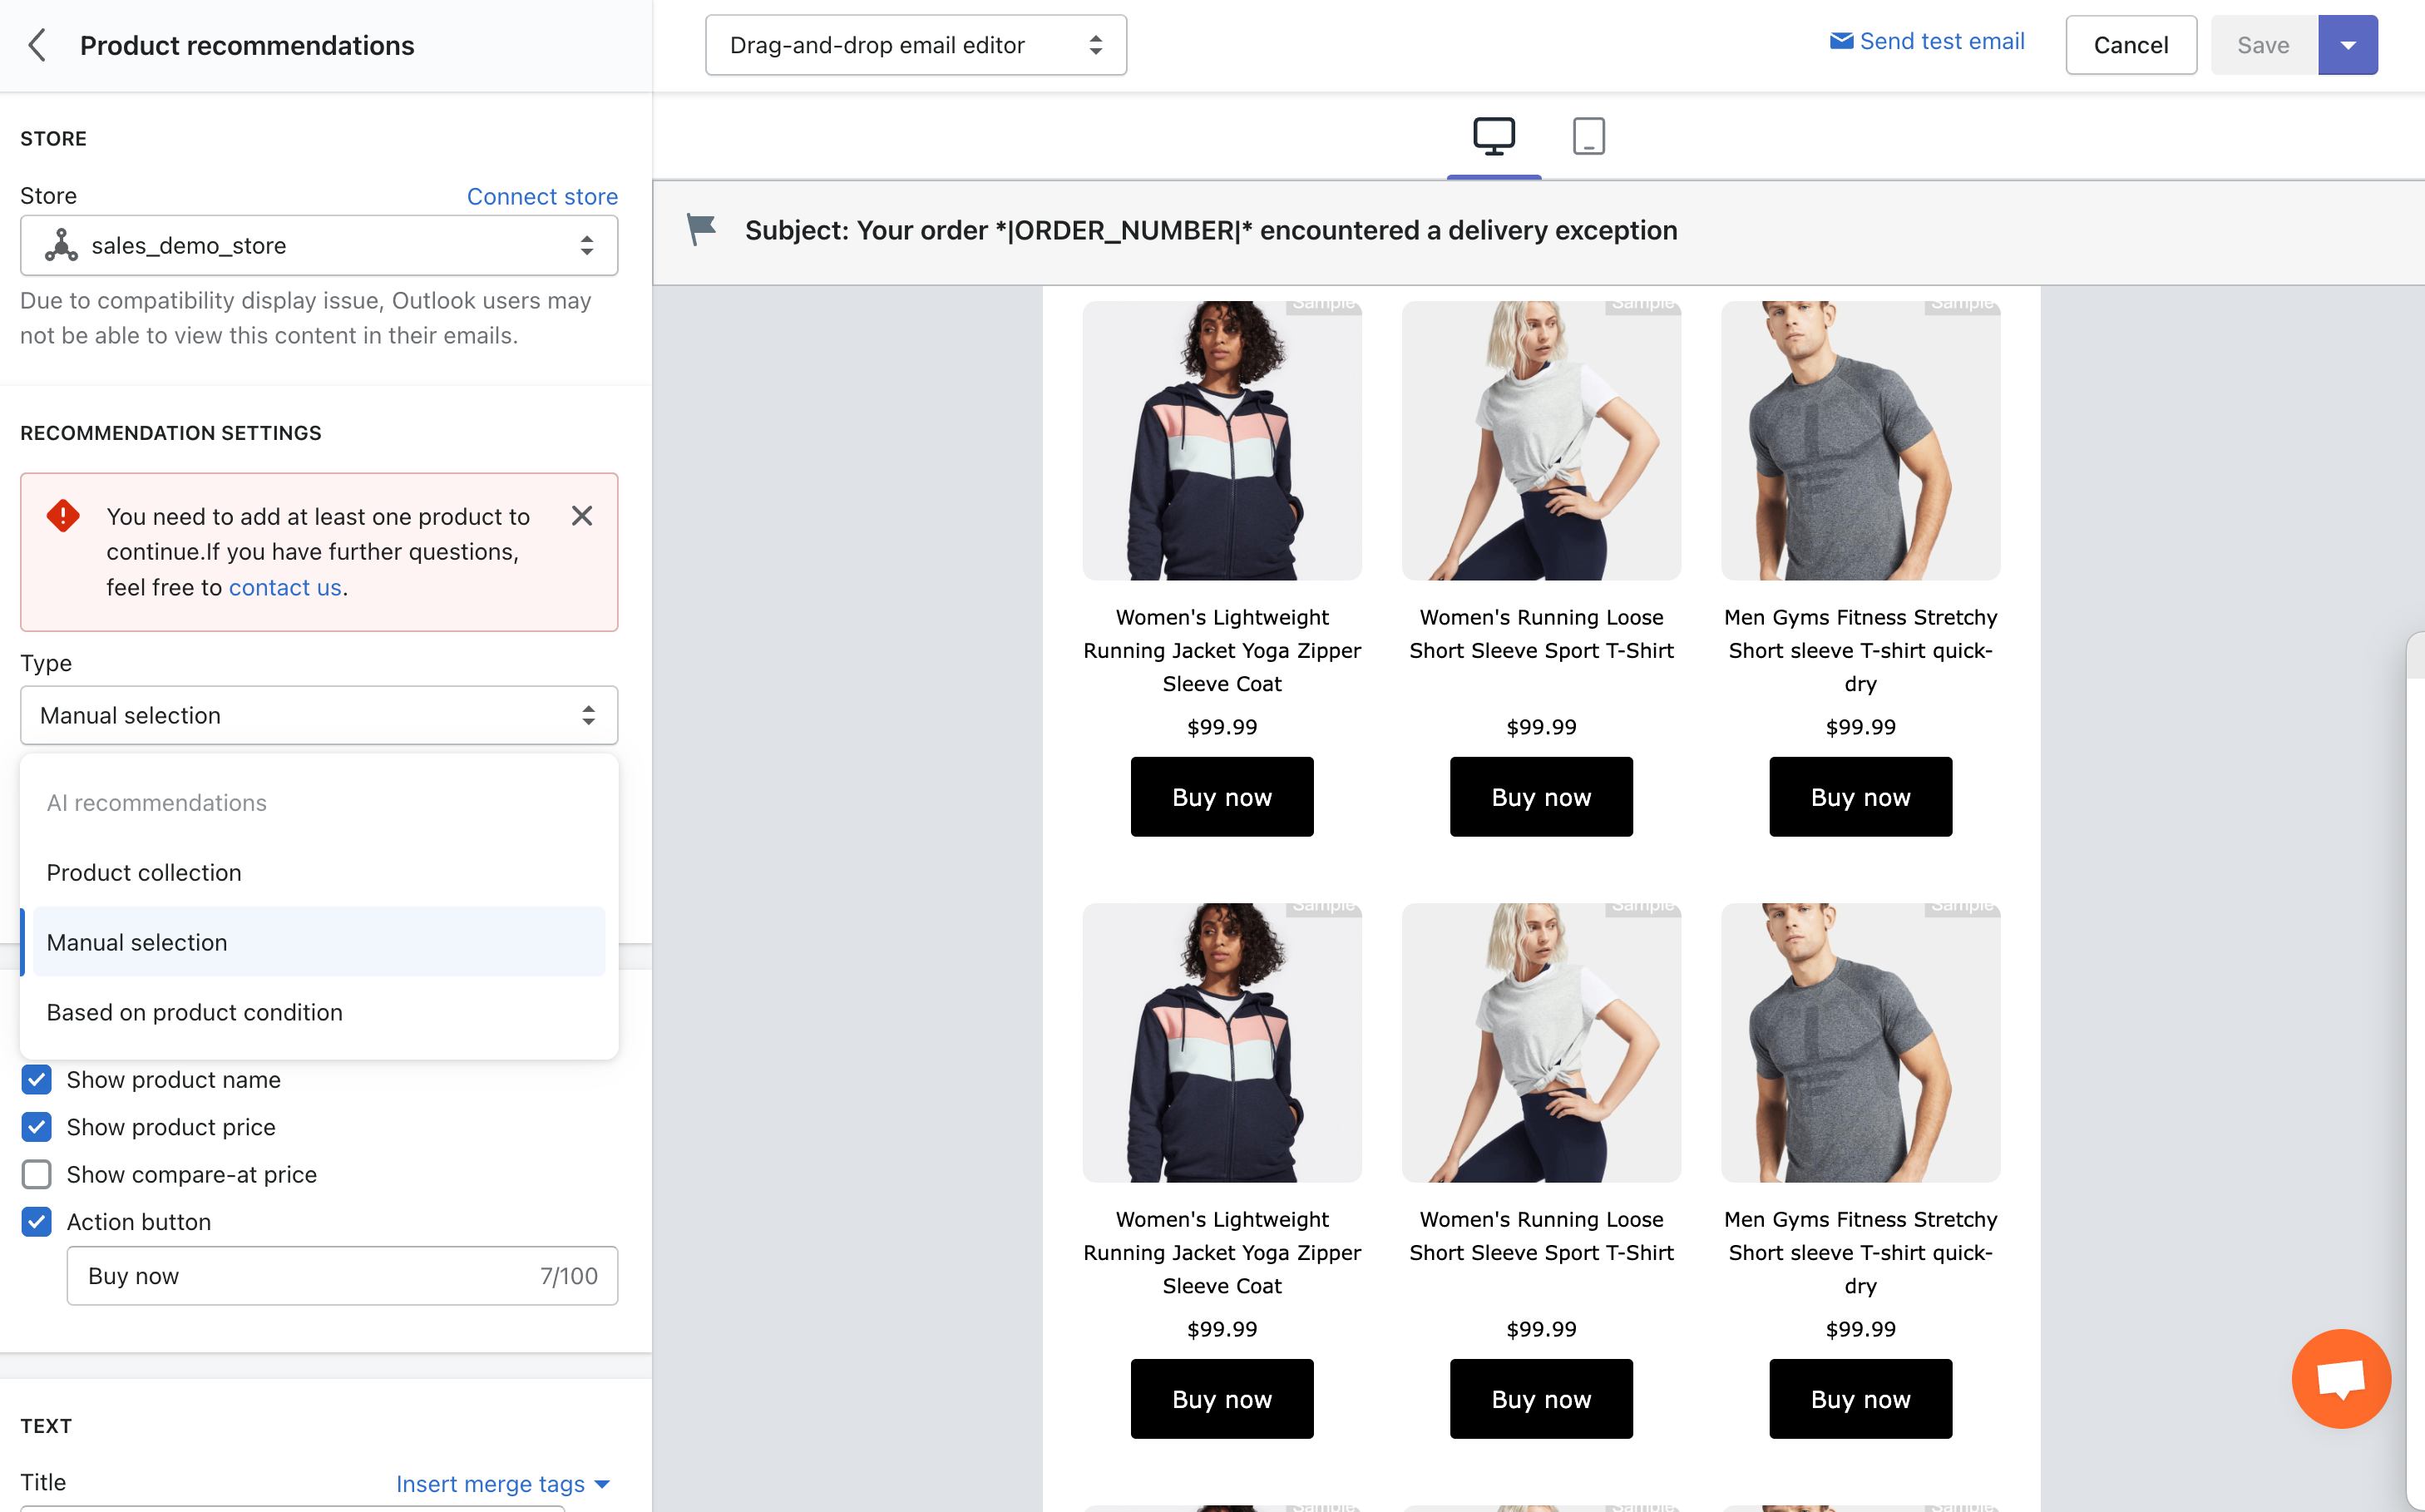Screen dimensions: 2425x1512
Task: Switch to desktop preview icon
Action: pyautogui.click(x=1493, y=137)
